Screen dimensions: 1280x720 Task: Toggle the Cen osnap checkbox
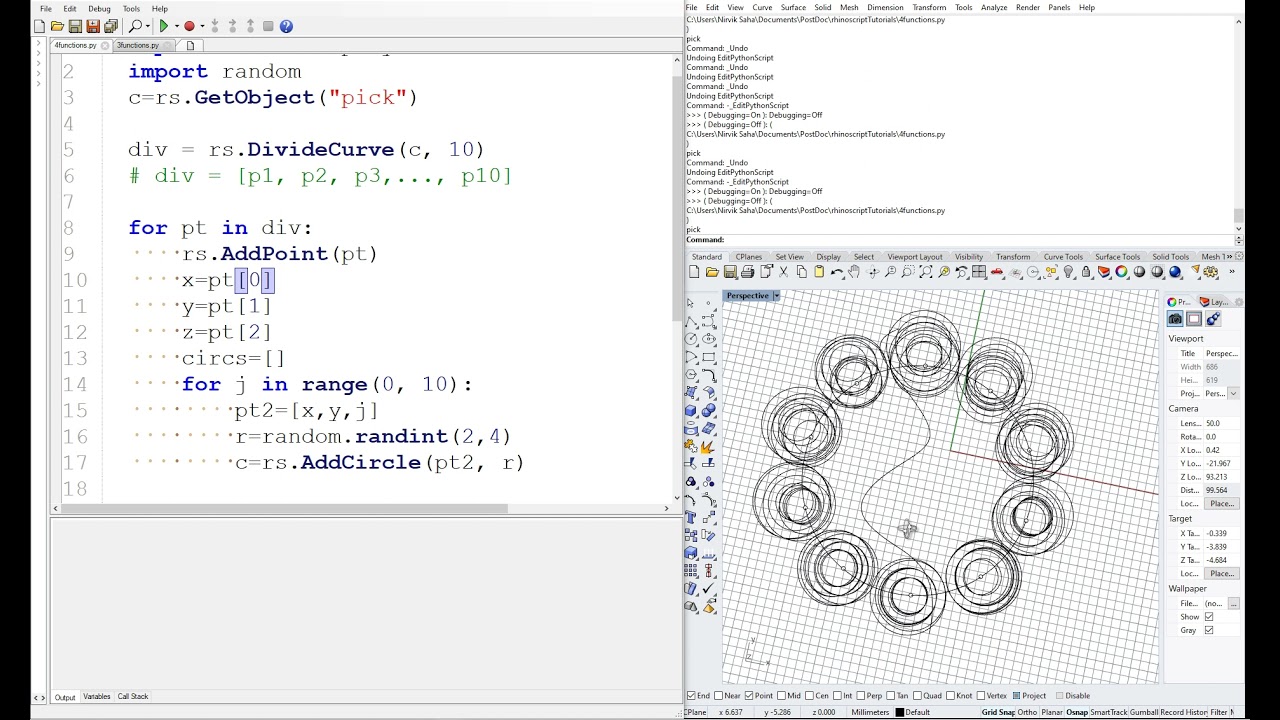coord(810,696)
